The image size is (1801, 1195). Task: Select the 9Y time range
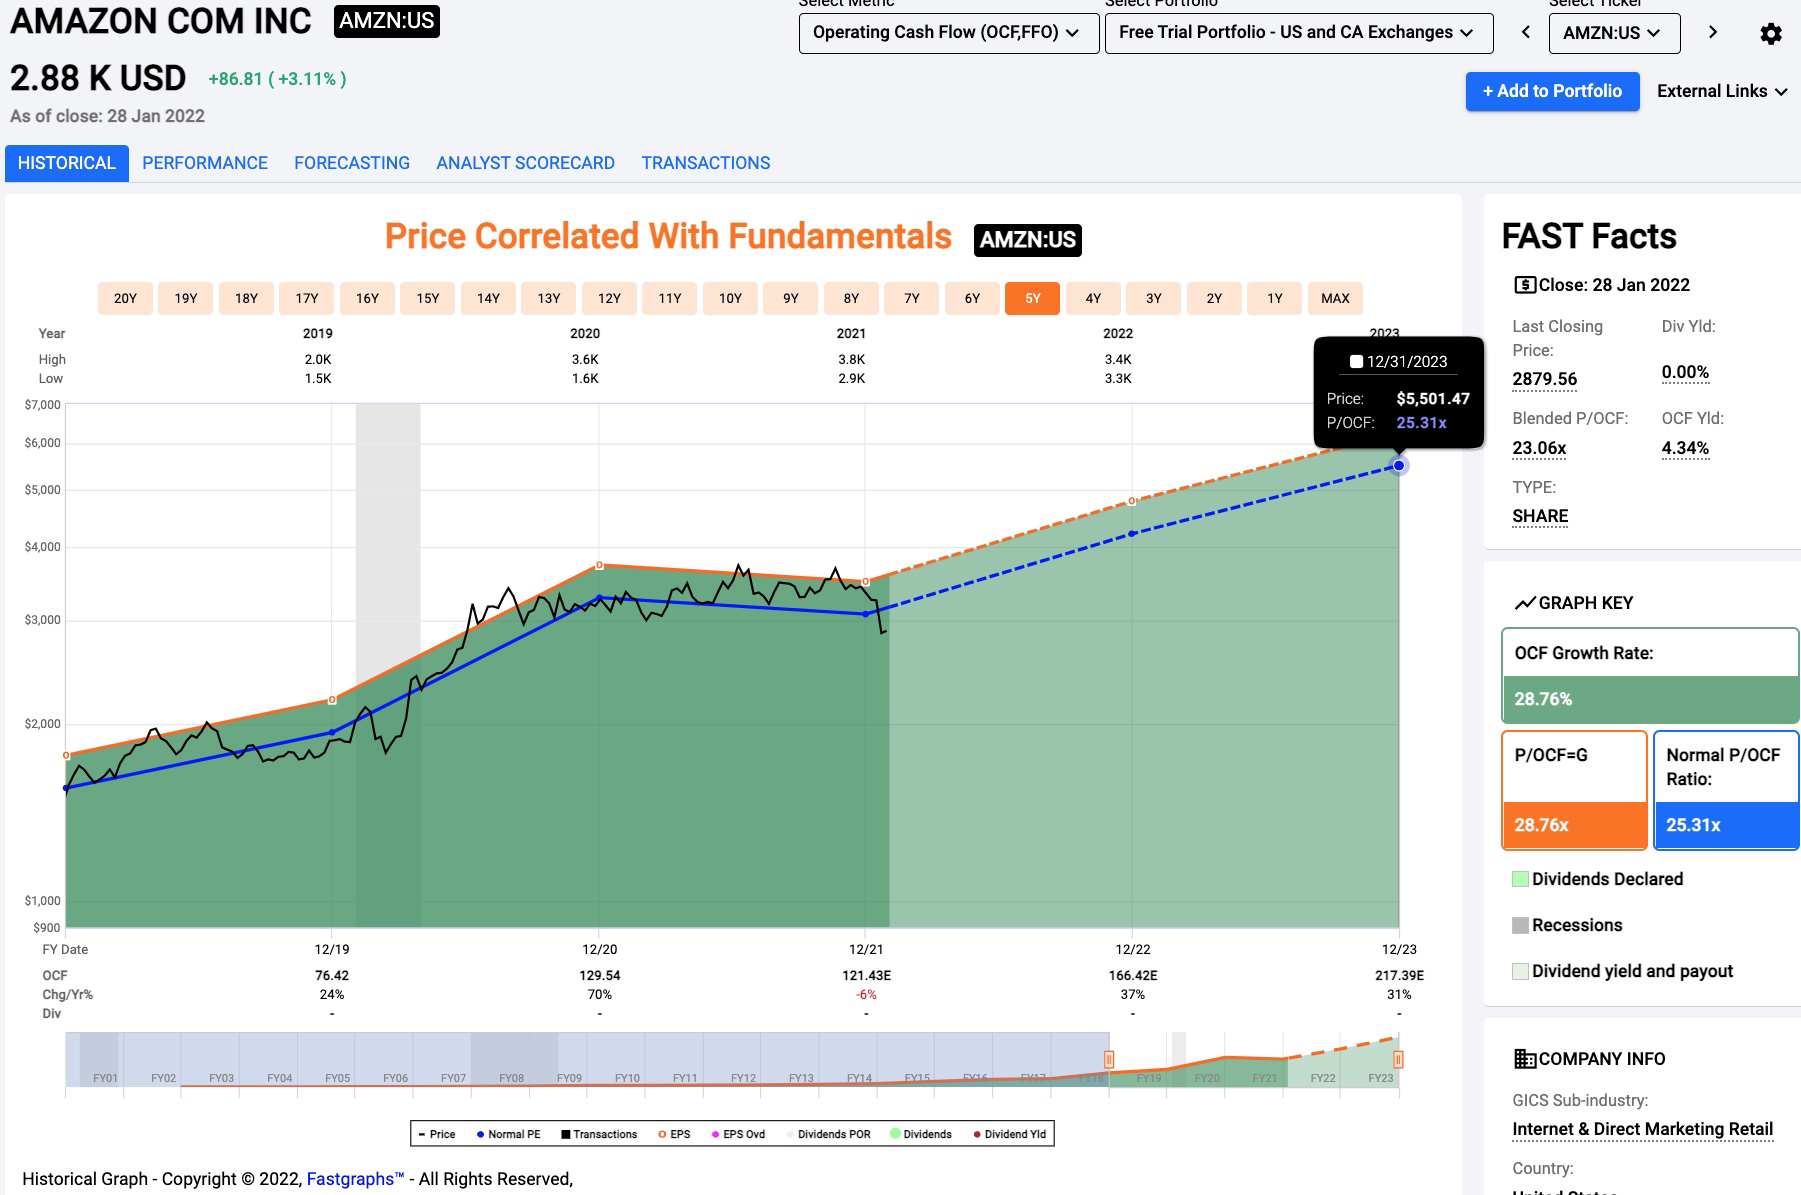coord(791,298)
